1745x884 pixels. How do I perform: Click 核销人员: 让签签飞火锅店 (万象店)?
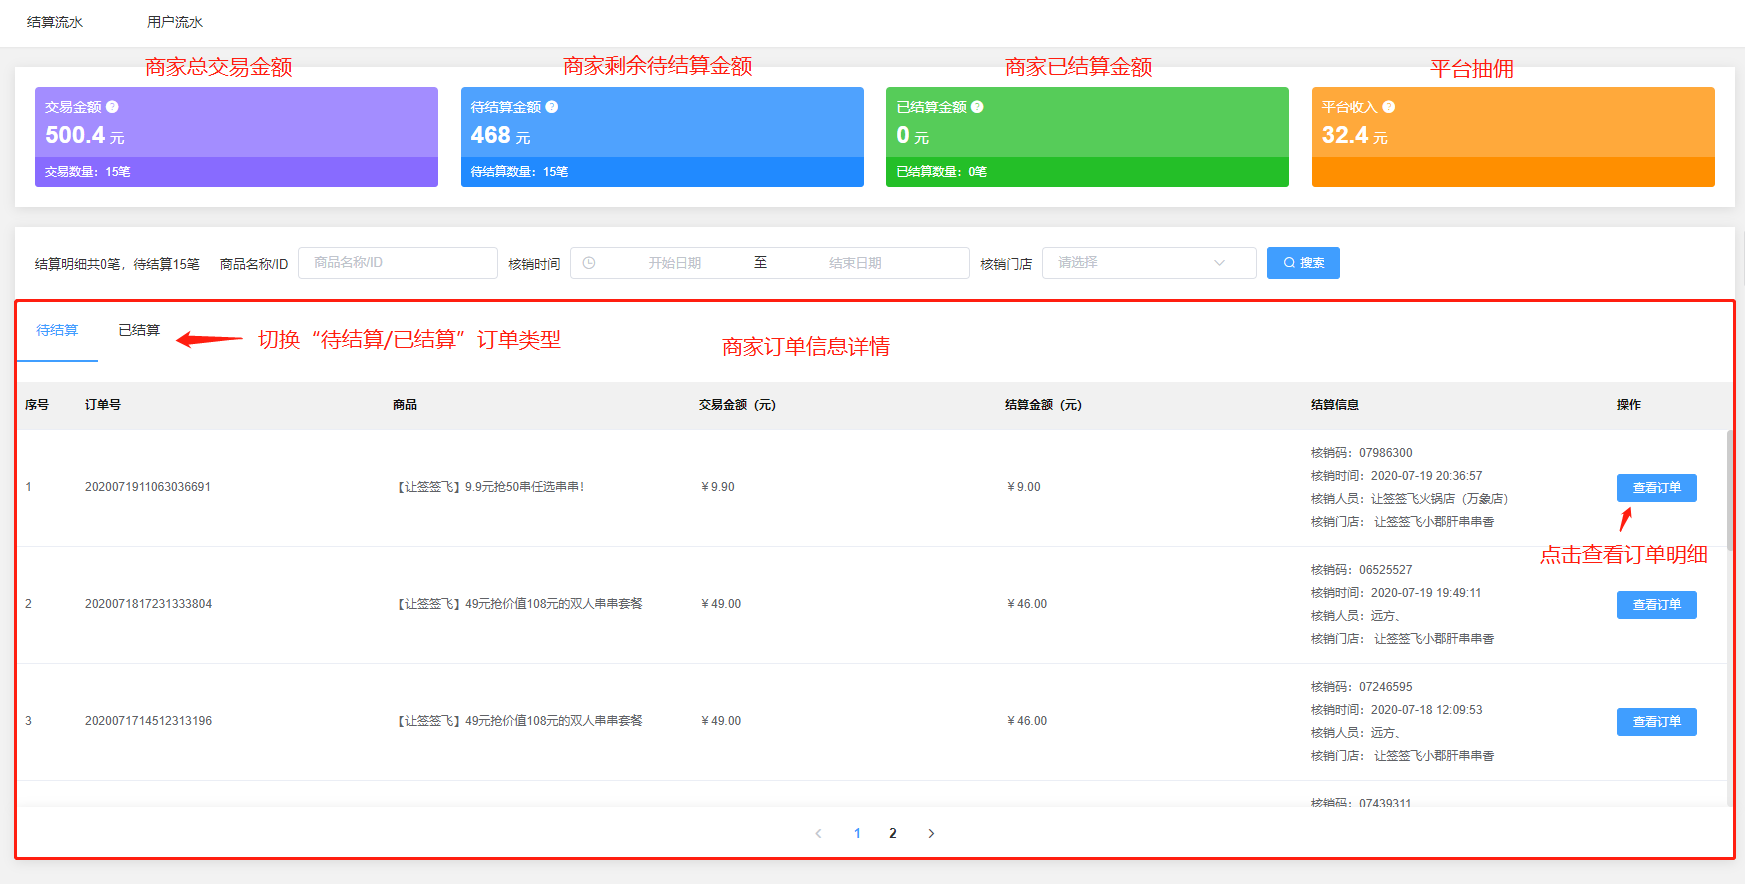pyautogui.click(x=1410, y=499)
